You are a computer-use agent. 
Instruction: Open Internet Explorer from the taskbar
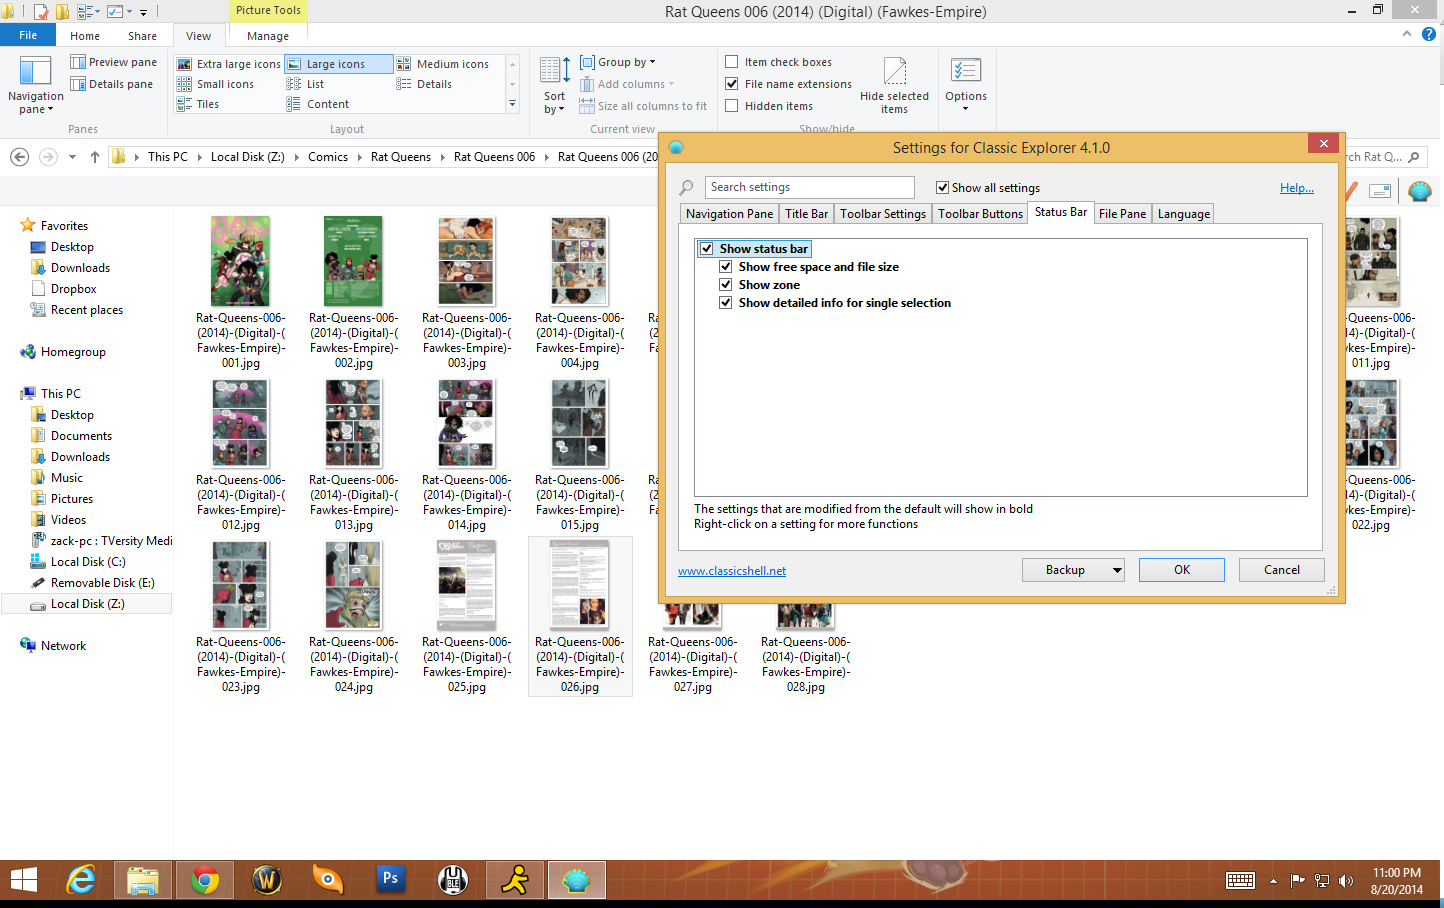point(81,880)
